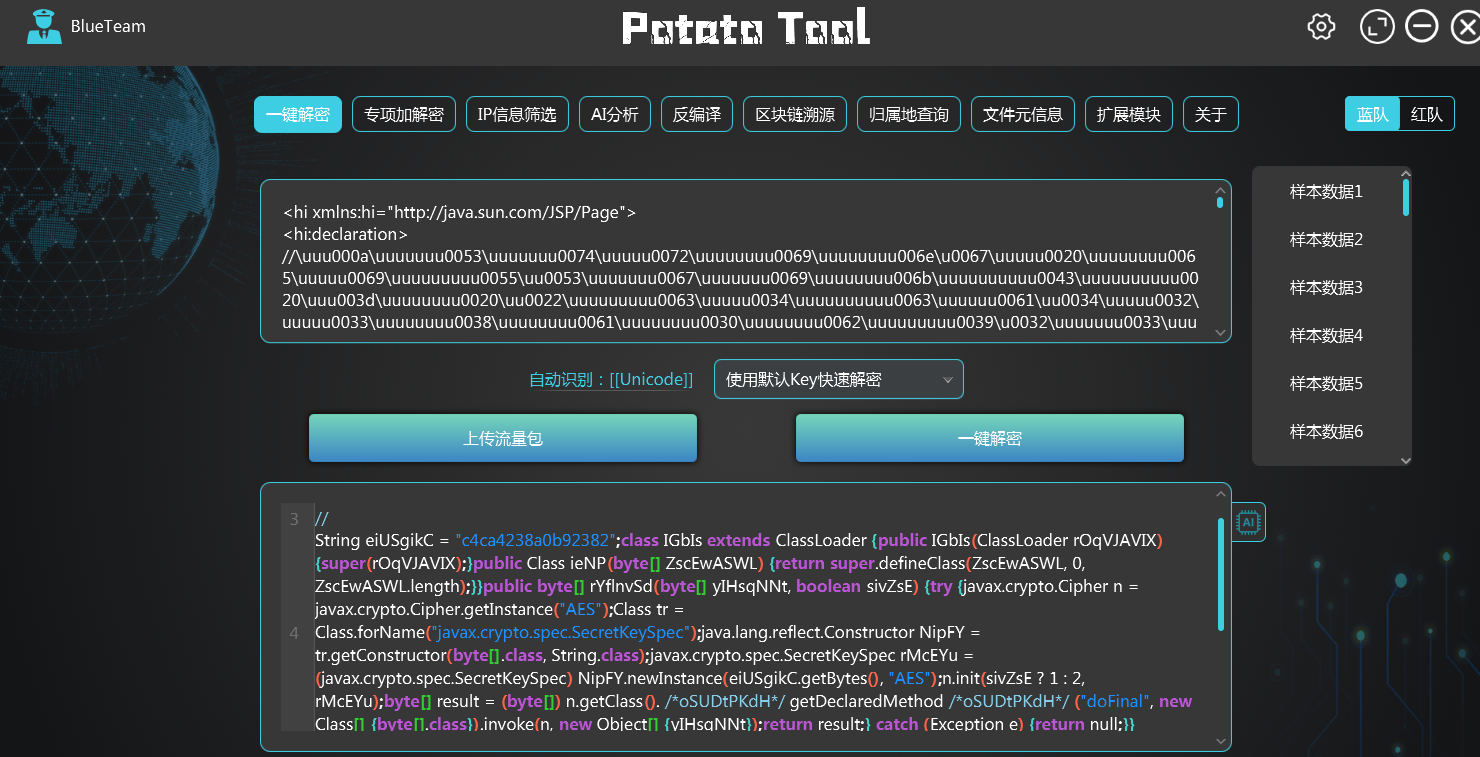Screen dimensions: 1480x757
Task: Click the output area scroll-down arrow
Action: click(1220, 741)
